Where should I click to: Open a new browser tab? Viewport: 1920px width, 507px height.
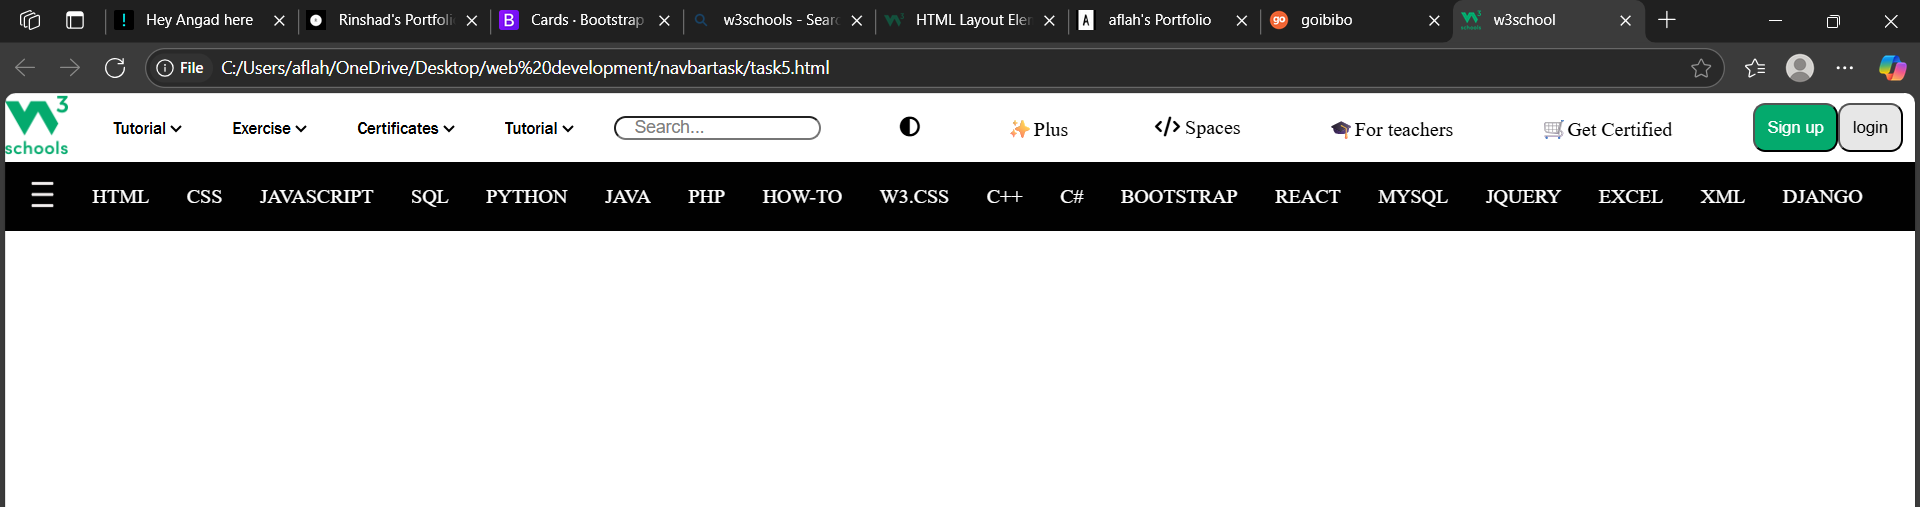1667,20
